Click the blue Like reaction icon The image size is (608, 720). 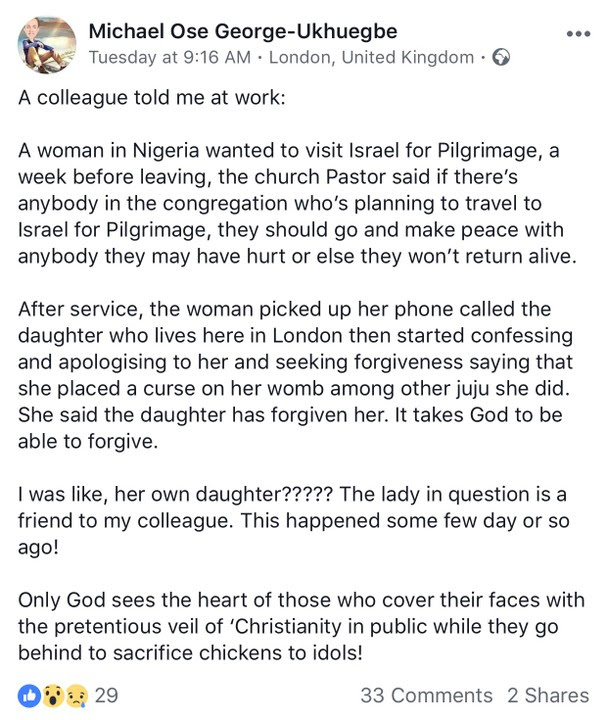(28, 695)
